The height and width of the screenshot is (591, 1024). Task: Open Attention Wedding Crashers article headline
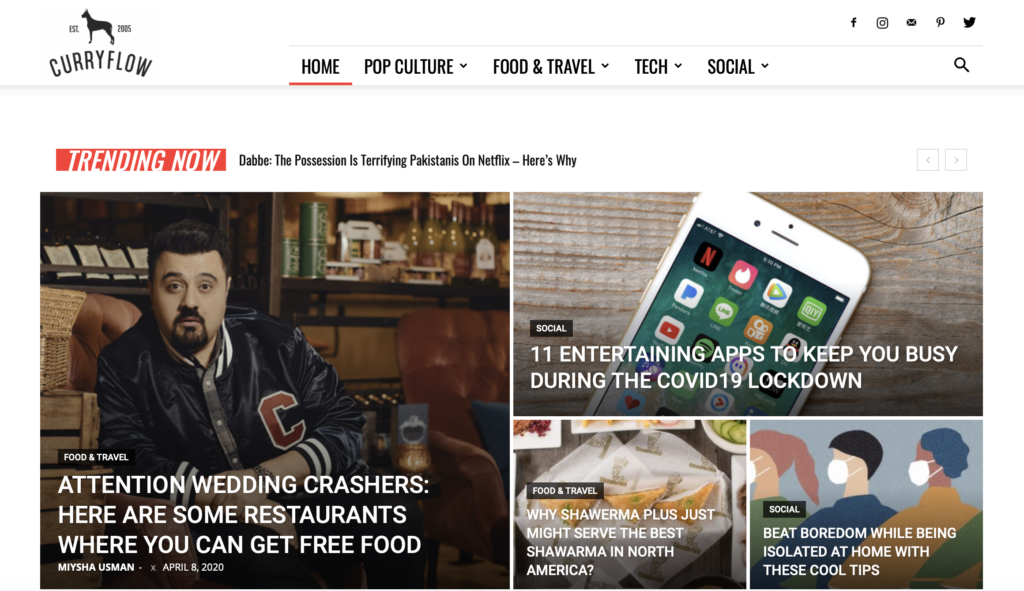(x=243, y=515)
